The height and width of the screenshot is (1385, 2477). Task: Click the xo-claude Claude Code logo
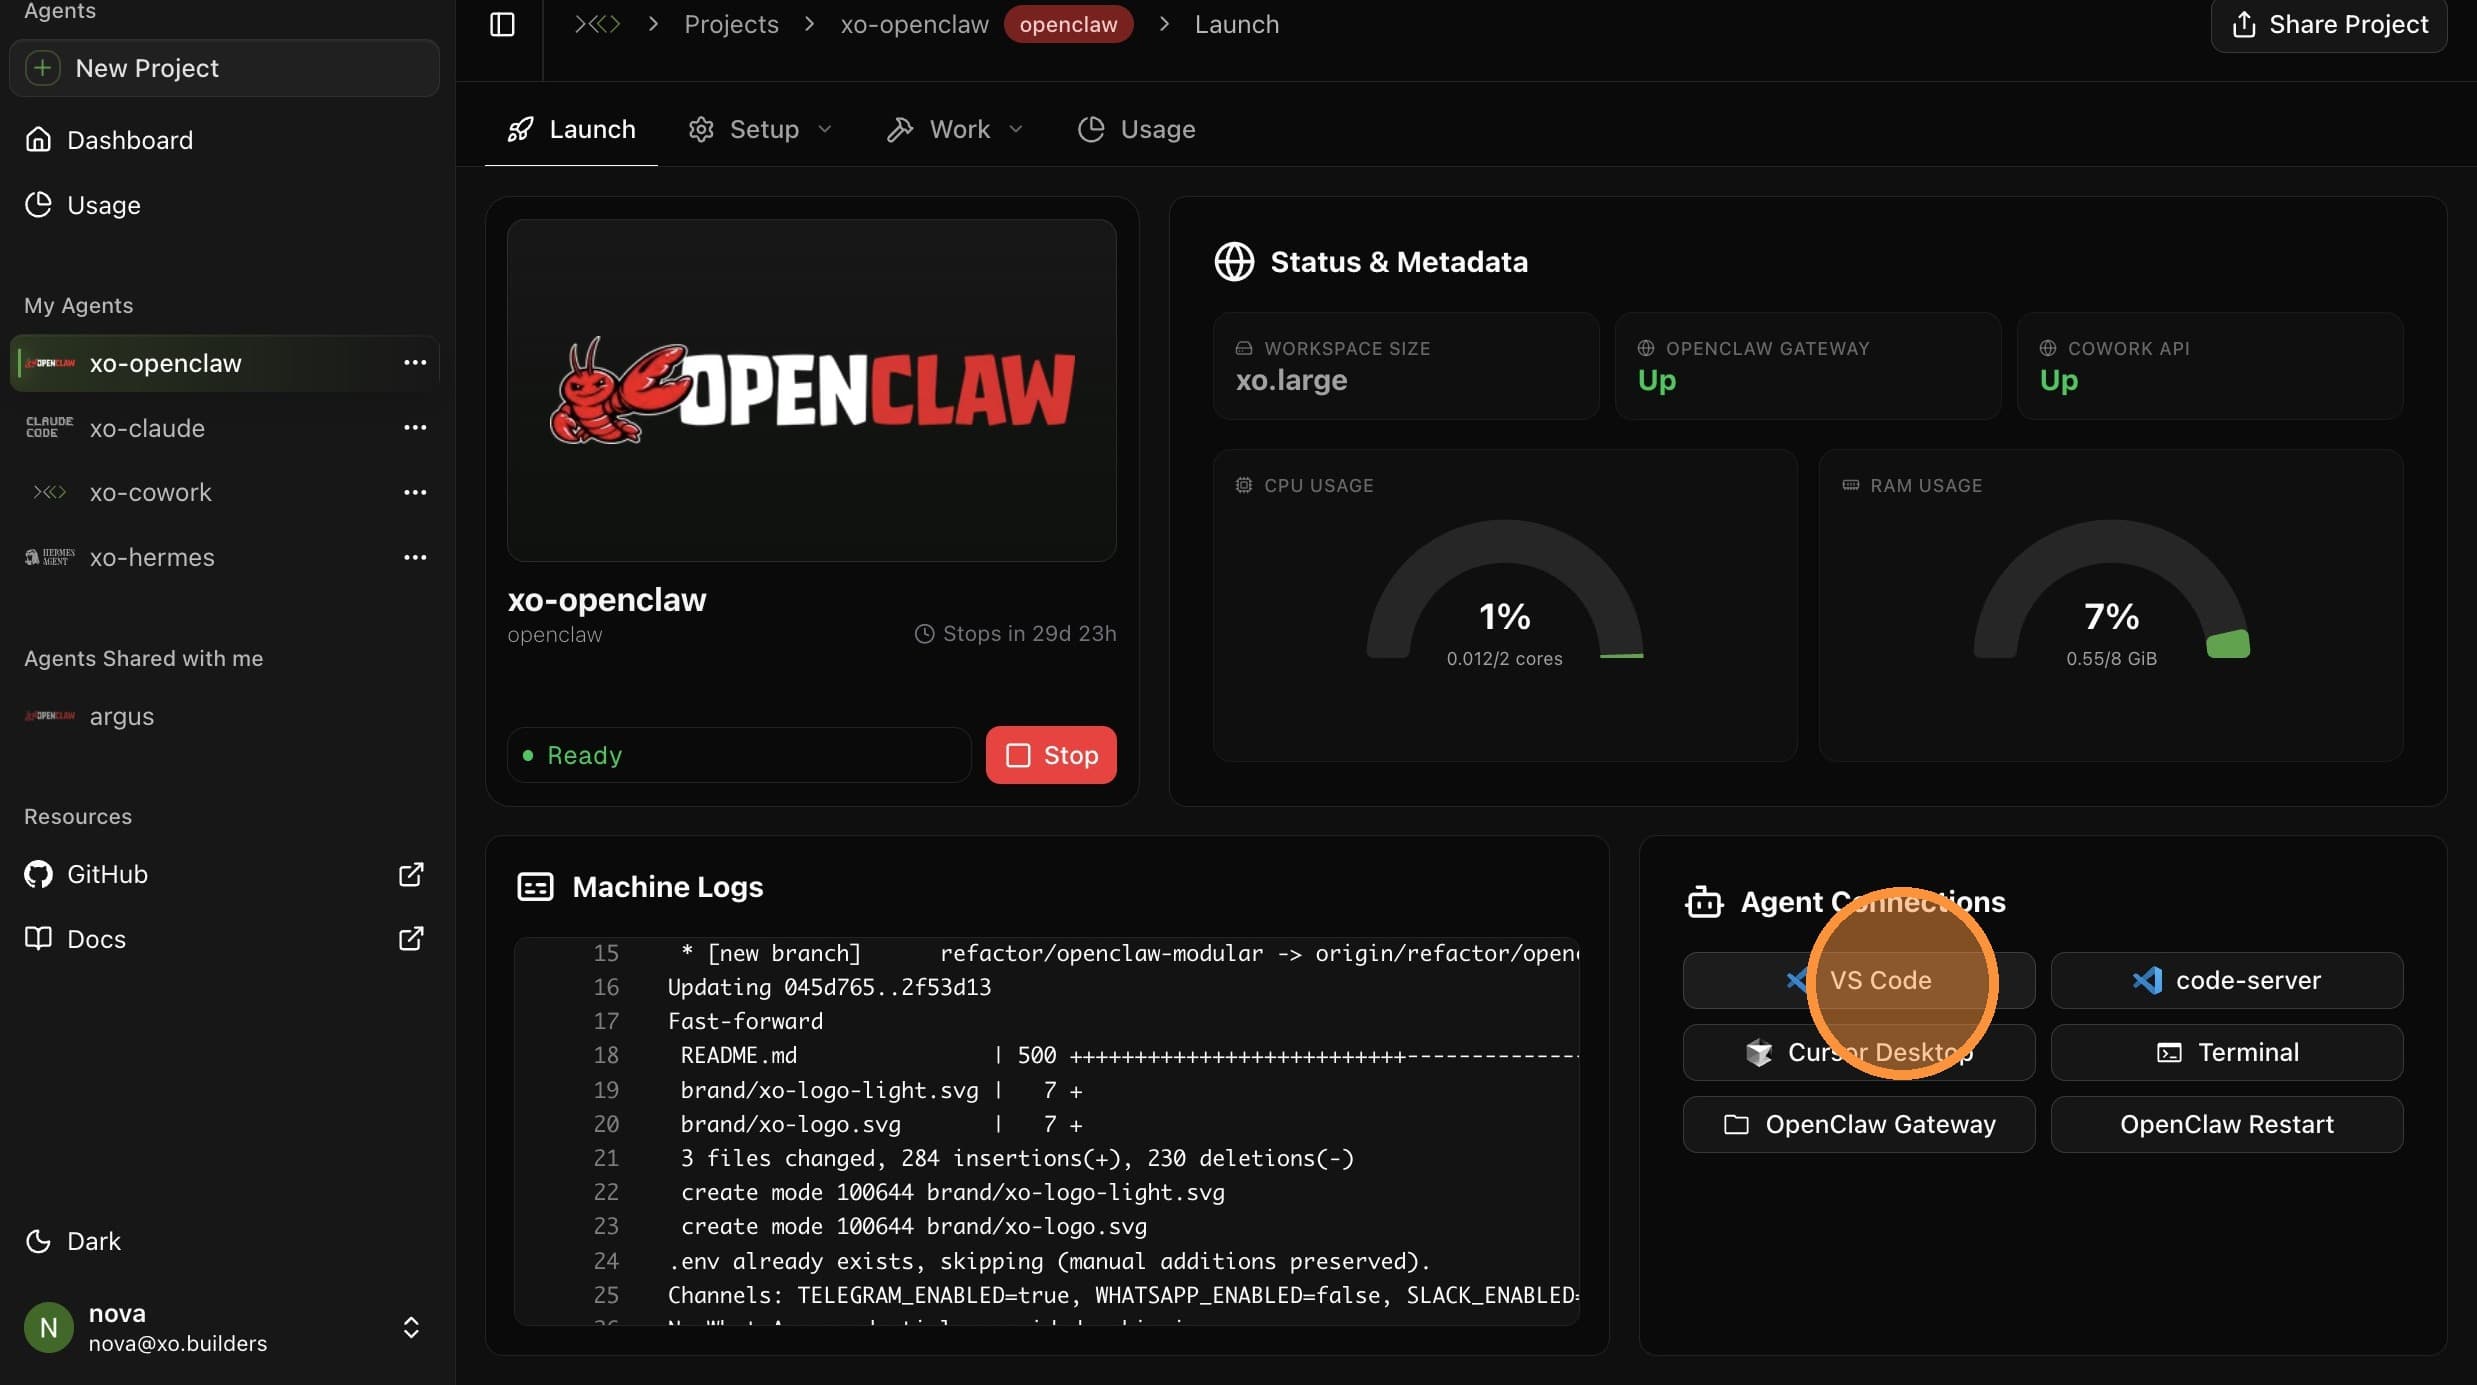49,427
